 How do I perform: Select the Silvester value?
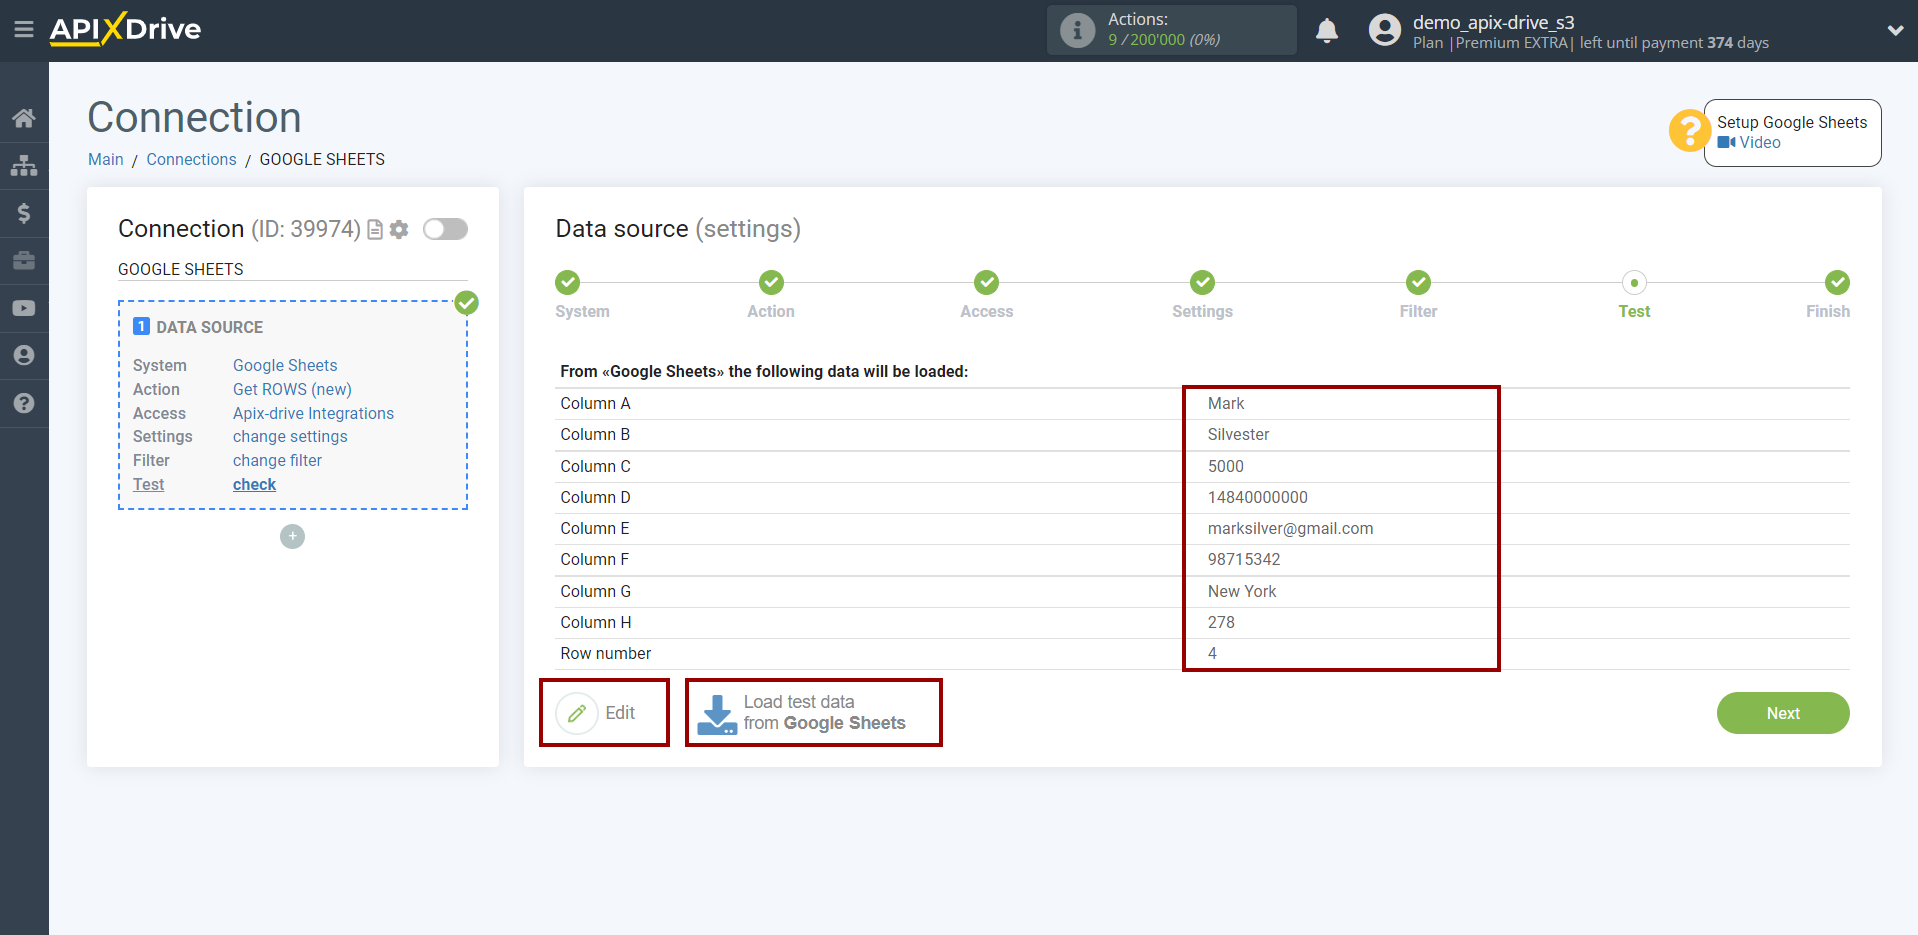click(x=1238, y=435)
